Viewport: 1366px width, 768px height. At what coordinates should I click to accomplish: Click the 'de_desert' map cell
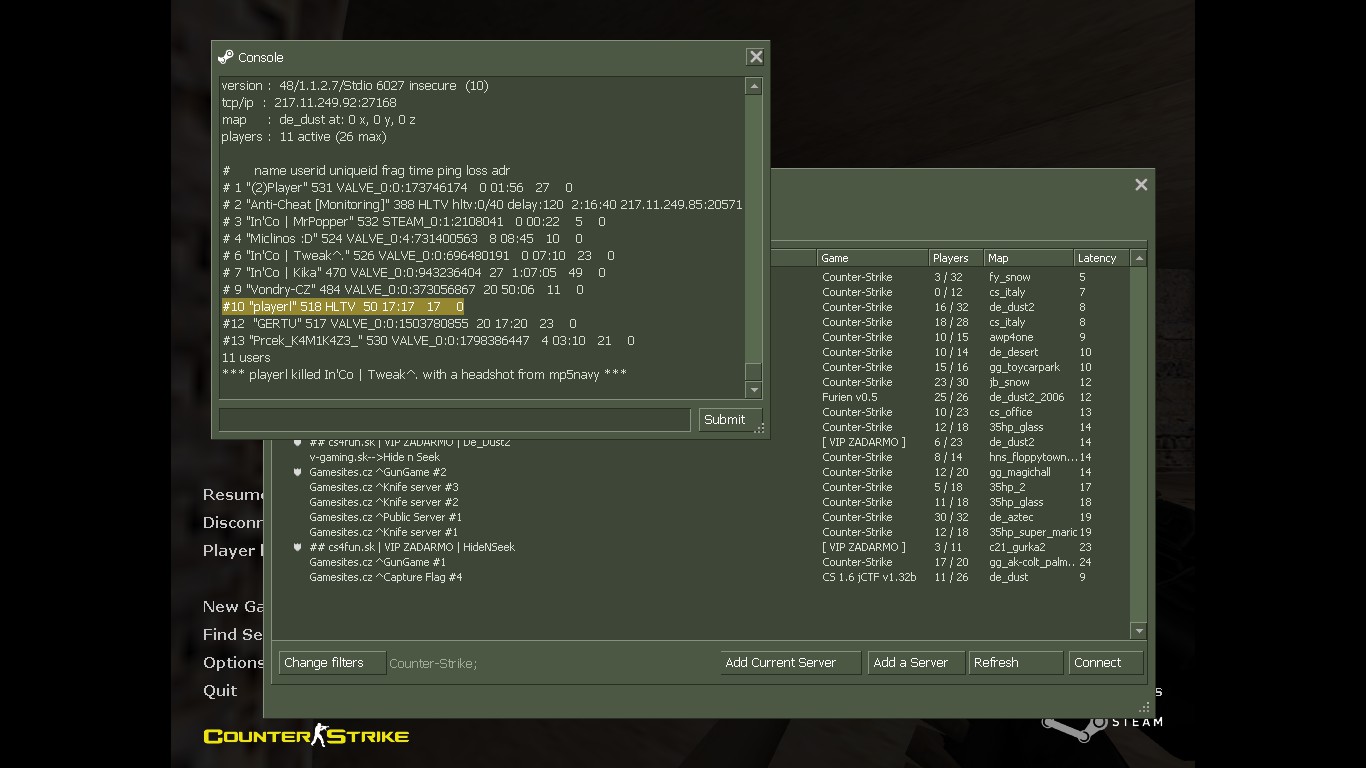click(1013, 352)
